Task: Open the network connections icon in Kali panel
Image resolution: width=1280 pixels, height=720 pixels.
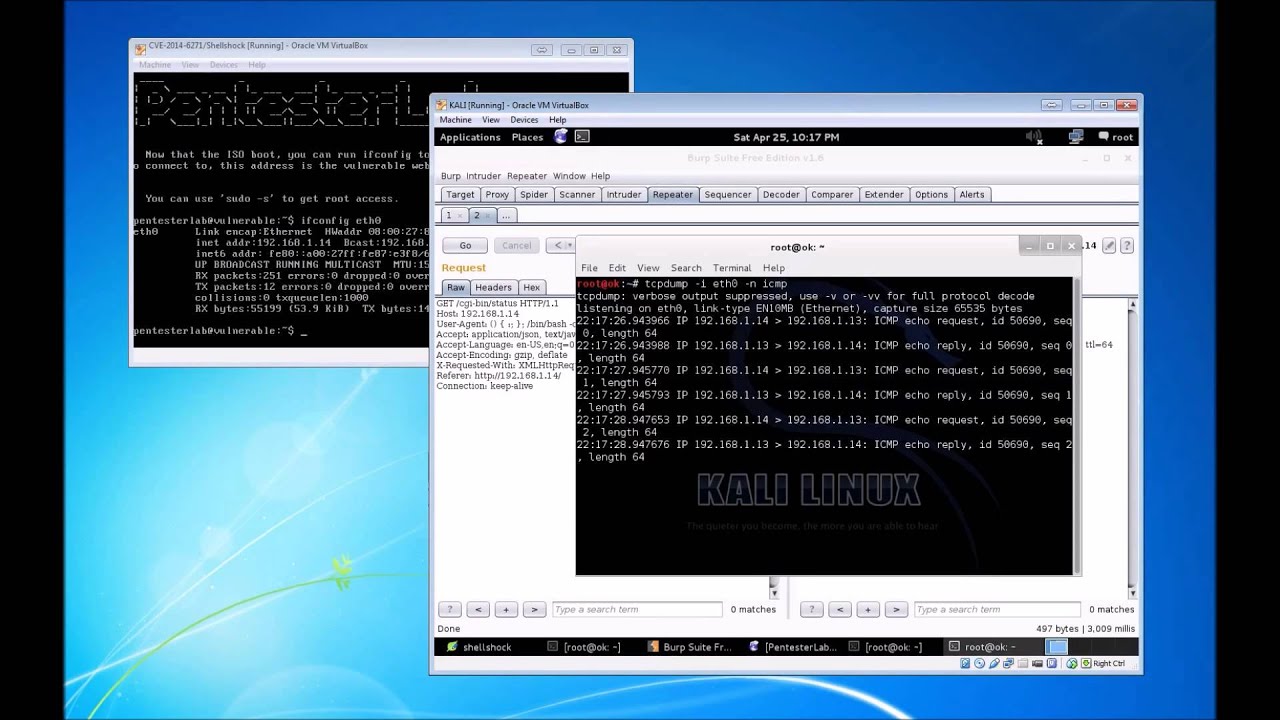Action: pyautogui.click(x=1076, y=137)
